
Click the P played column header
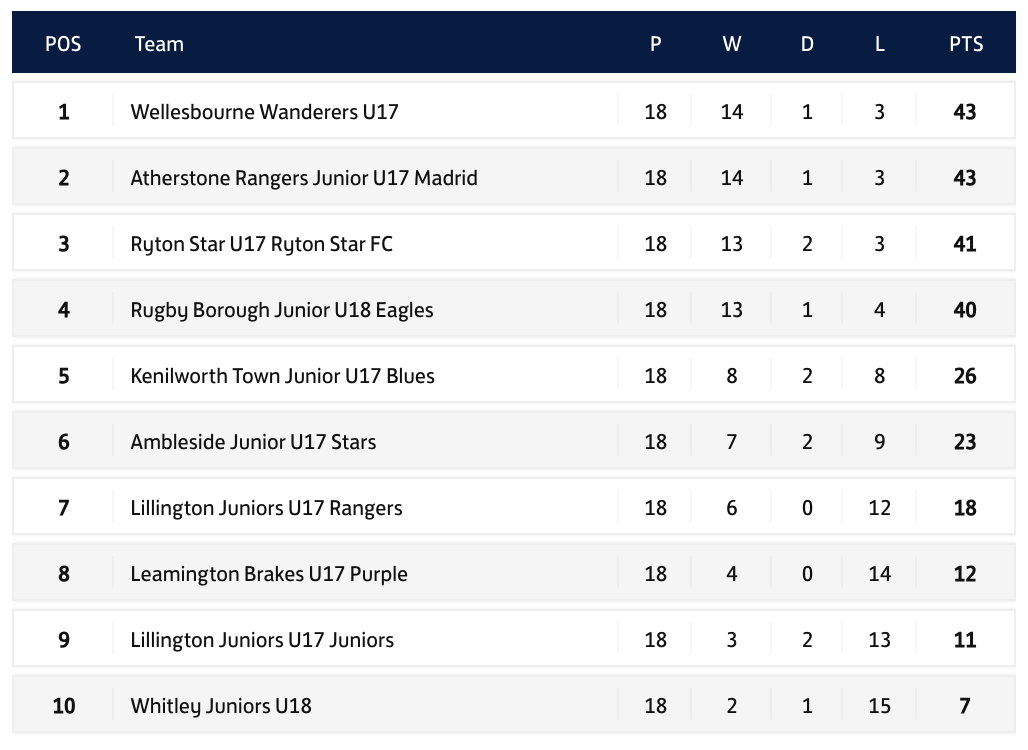point(656,44)
